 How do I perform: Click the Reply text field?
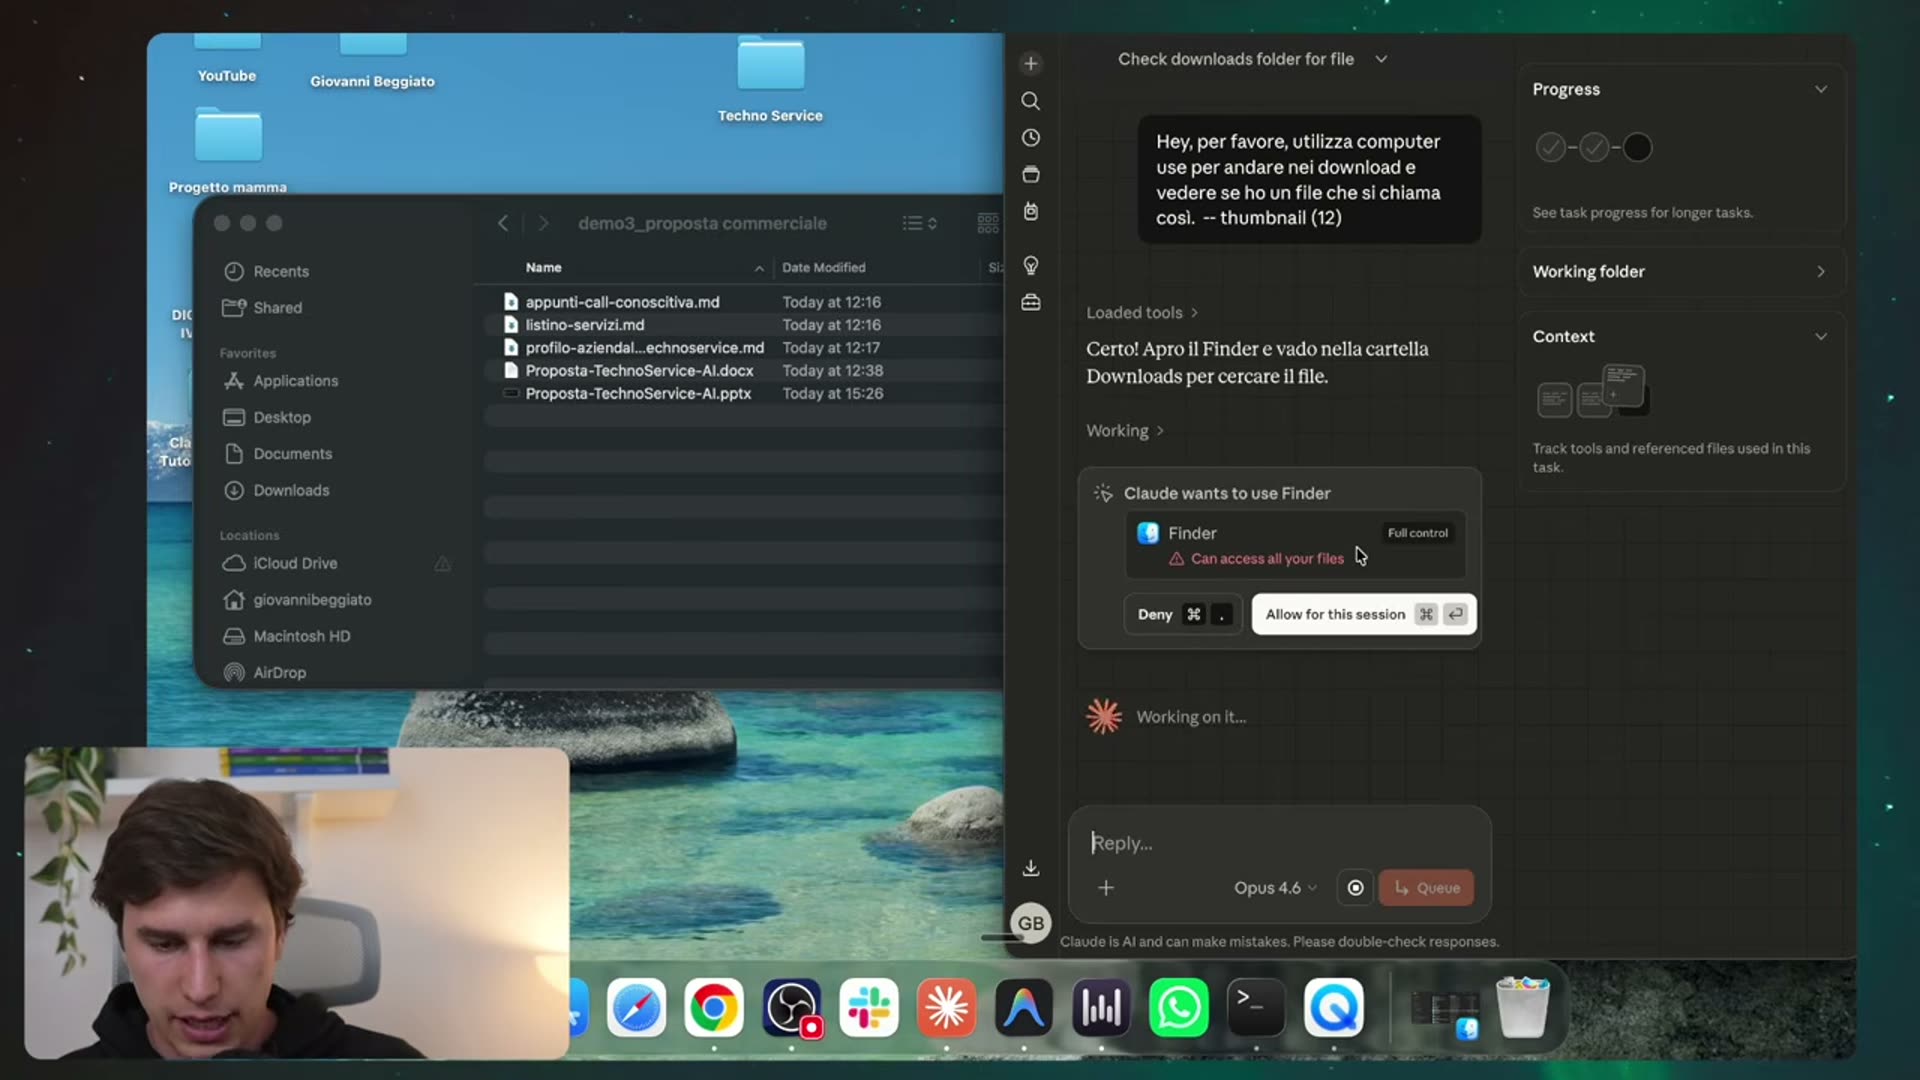click(x=1280, y=843)
